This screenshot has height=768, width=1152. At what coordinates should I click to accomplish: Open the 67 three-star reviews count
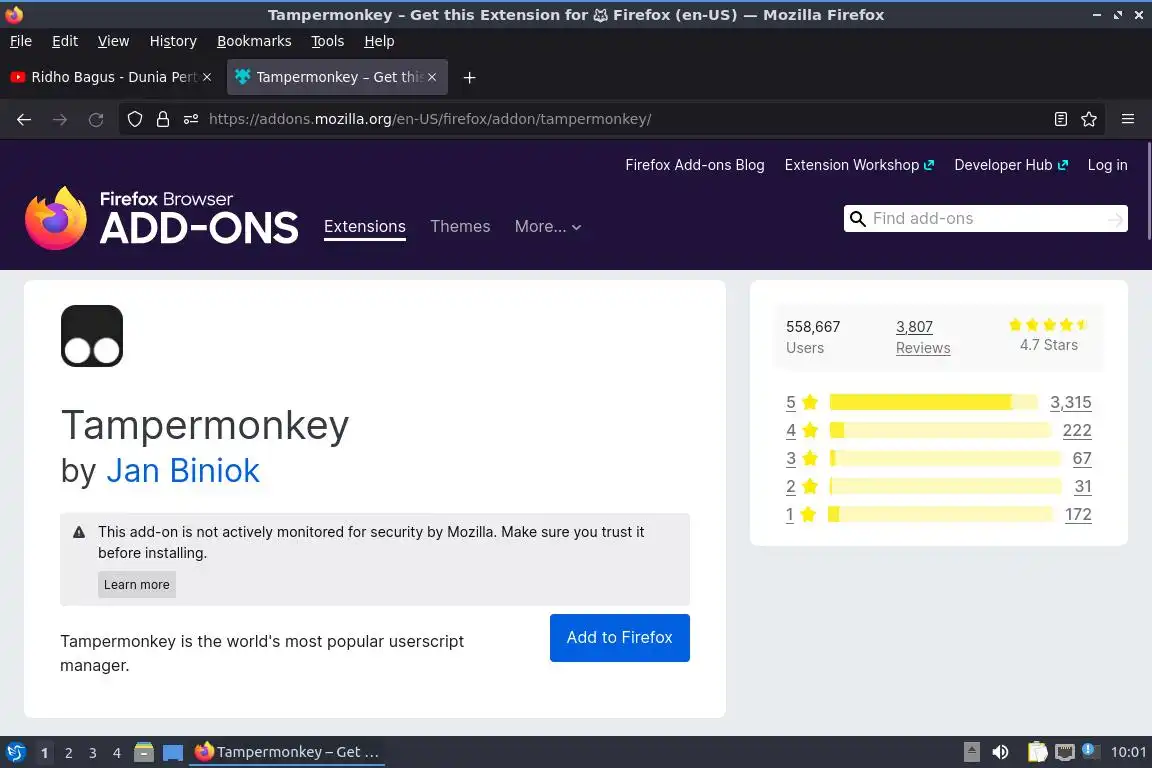1081,458
